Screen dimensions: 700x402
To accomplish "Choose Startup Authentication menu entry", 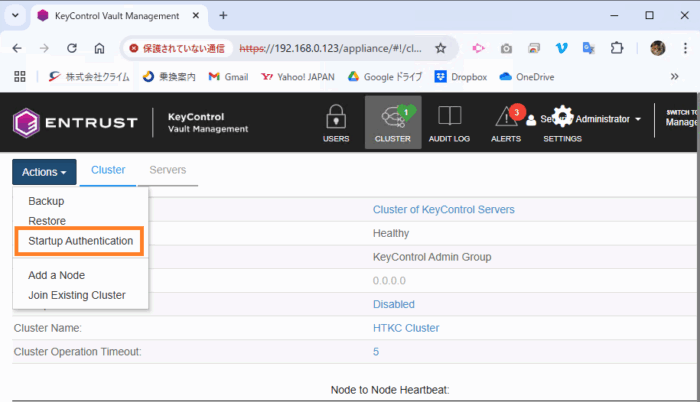I will click(x=80, y=241).
